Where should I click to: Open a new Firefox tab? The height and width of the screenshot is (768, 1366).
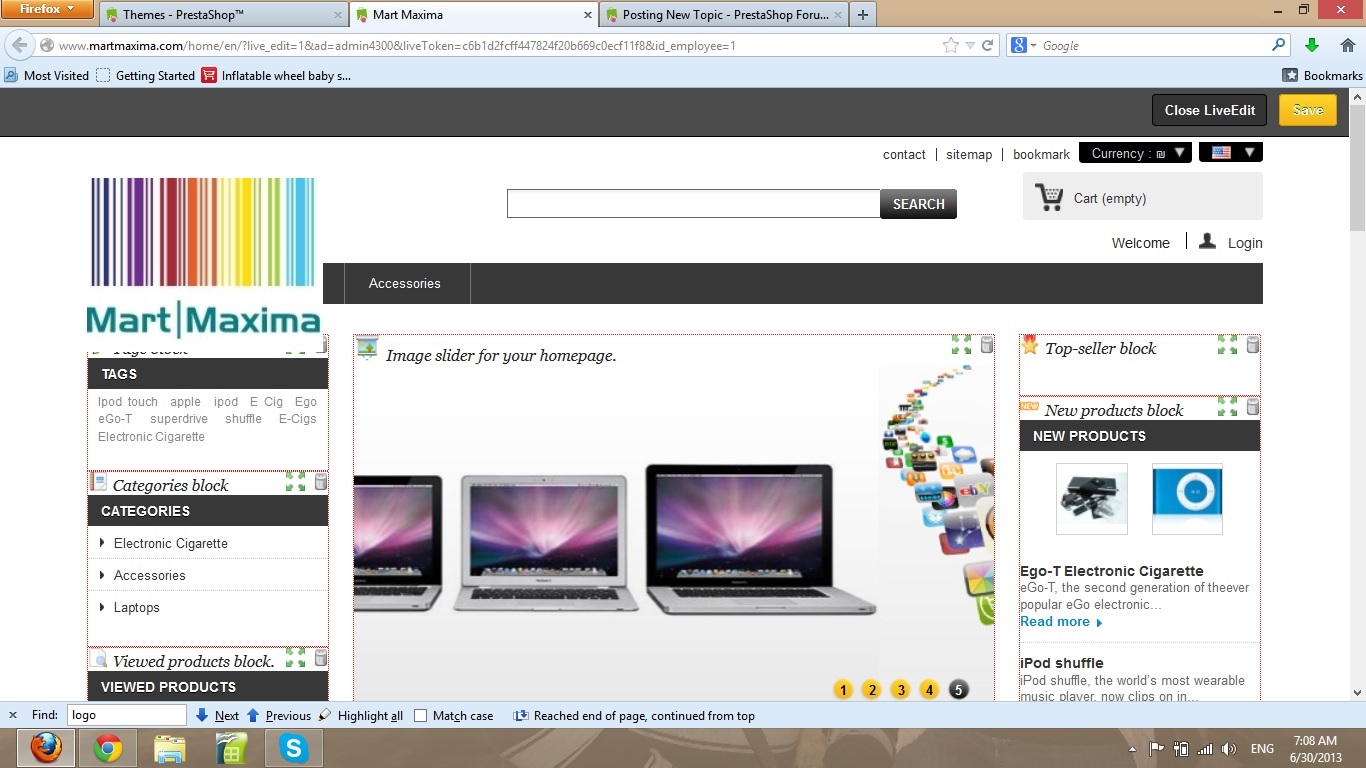click(x=863, y=15)
